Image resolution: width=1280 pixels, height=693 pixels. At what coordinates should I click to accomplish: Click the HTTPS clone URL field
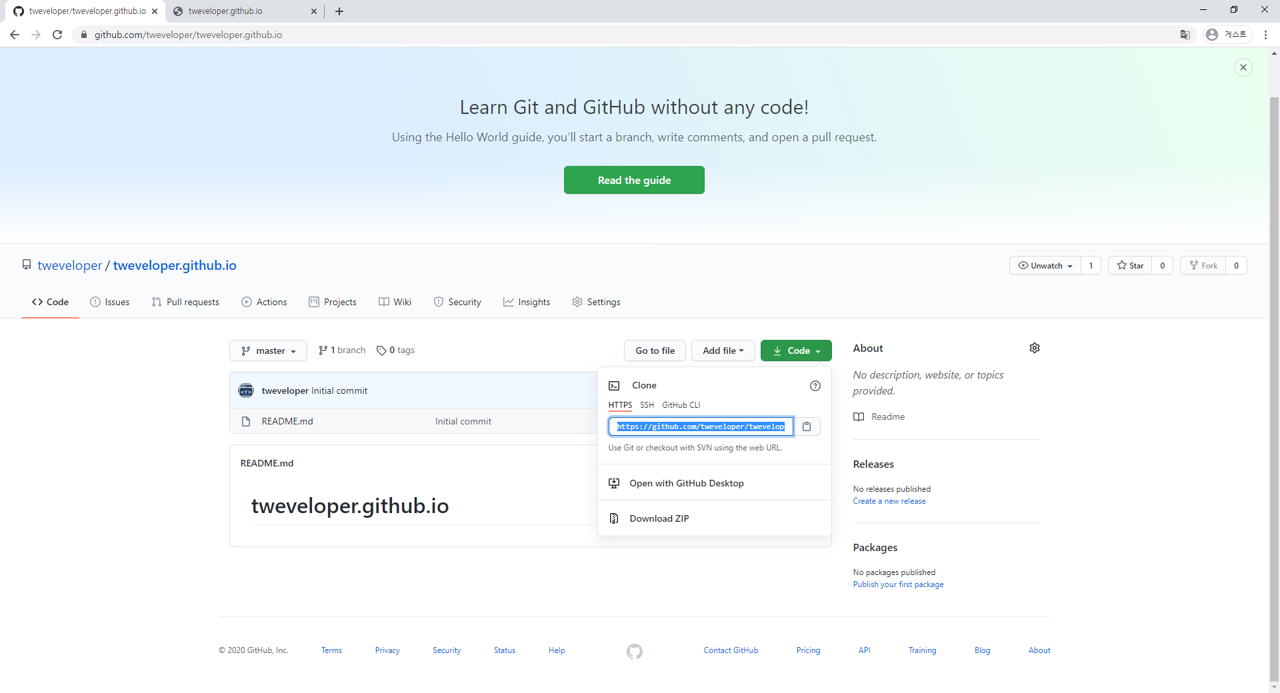[700, 427]
